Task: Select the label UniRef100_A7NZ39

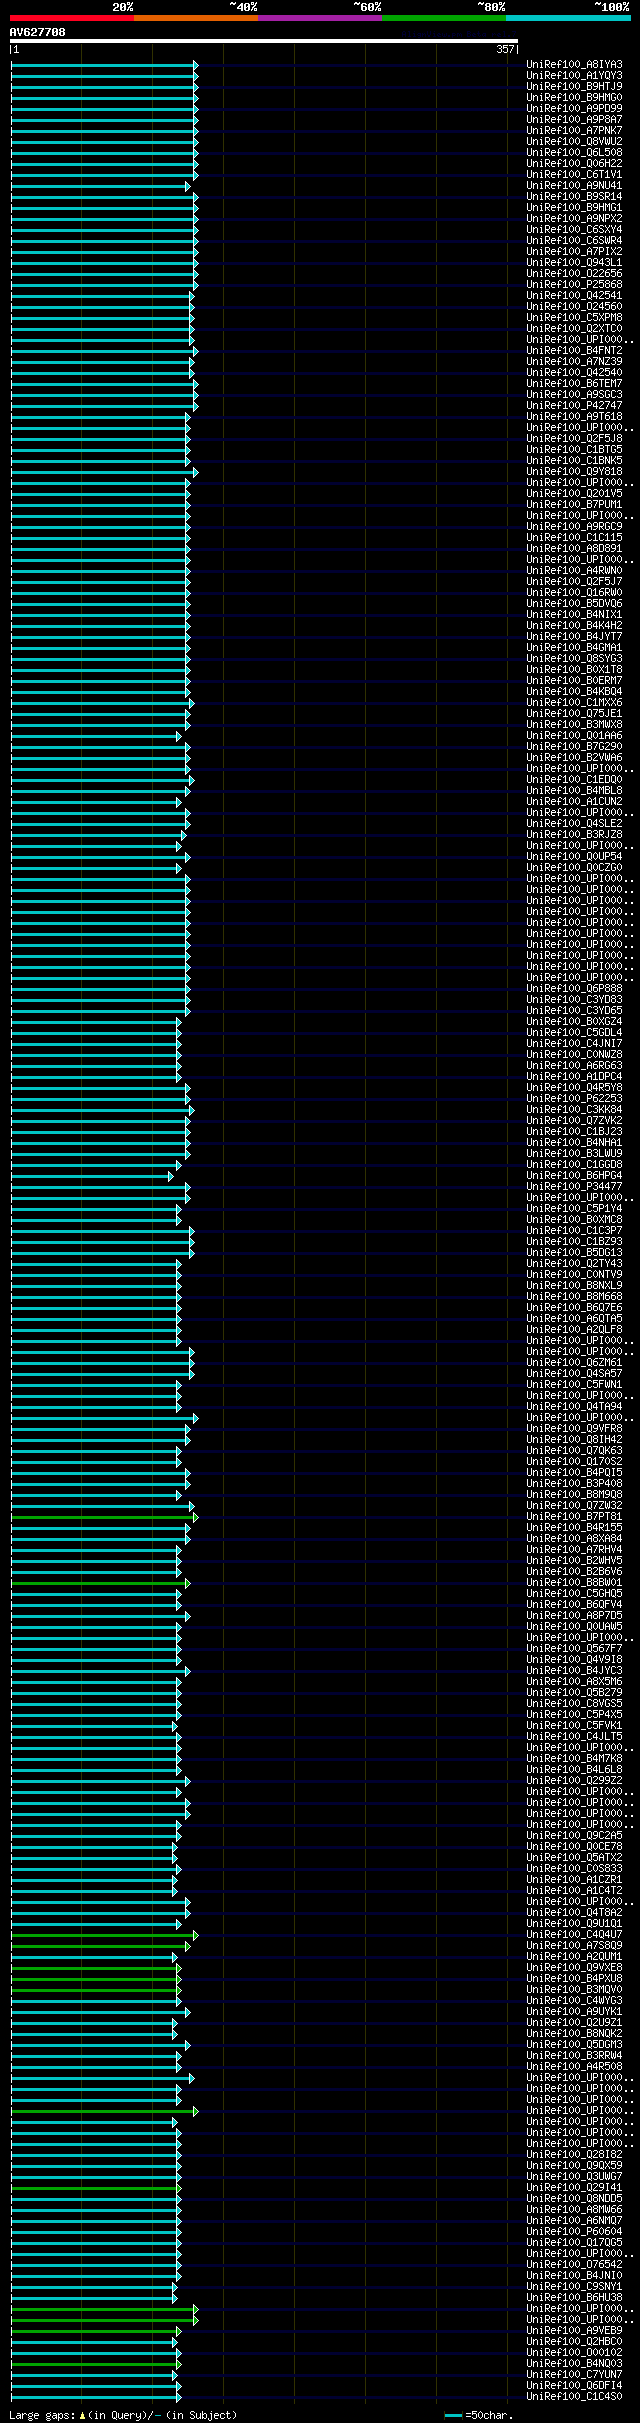Action: point(574,362)
